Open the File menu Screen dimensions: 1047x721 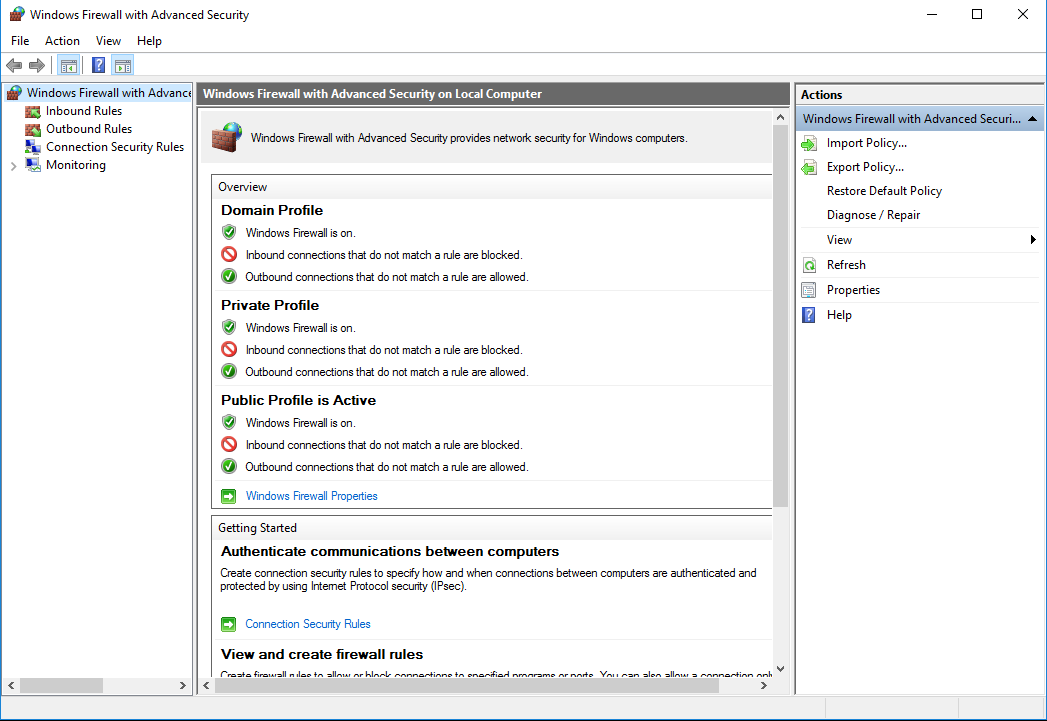(19, 40)
